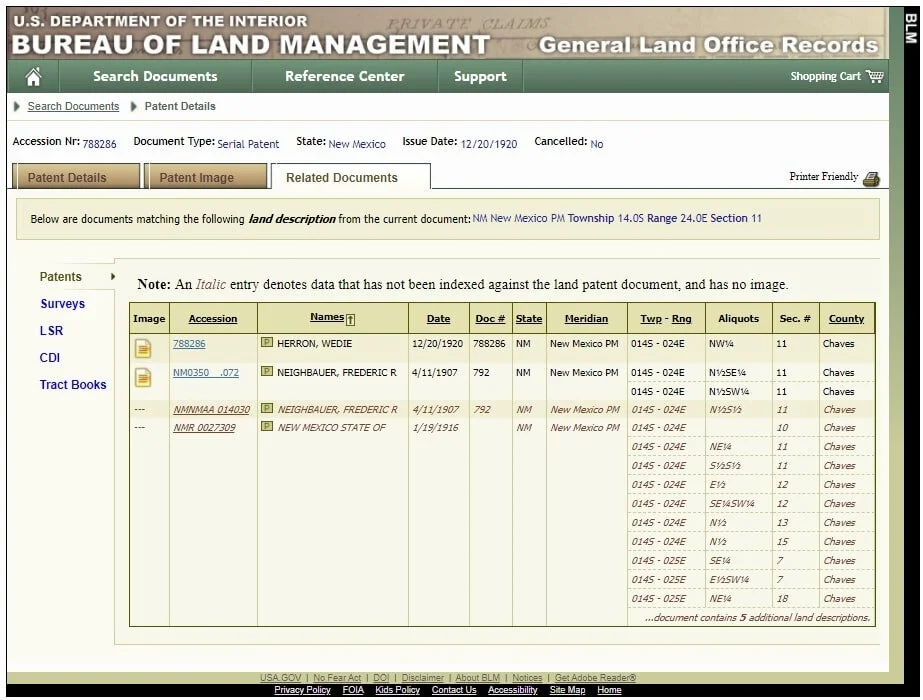This screenshot has width=923, height=700.
Task: Select Patents in the side list
Action: click(61, 277)
